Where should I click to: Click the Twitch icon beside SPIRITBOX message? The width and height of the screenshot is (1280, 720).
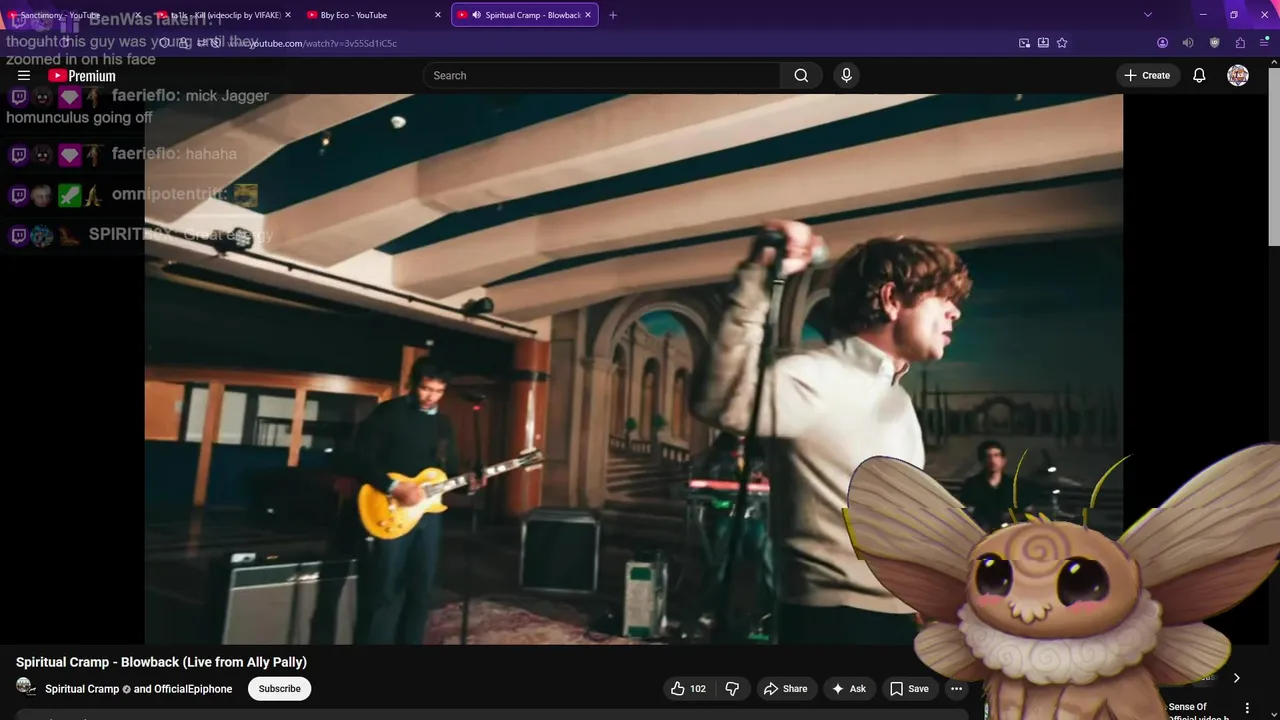coord(18,236)
